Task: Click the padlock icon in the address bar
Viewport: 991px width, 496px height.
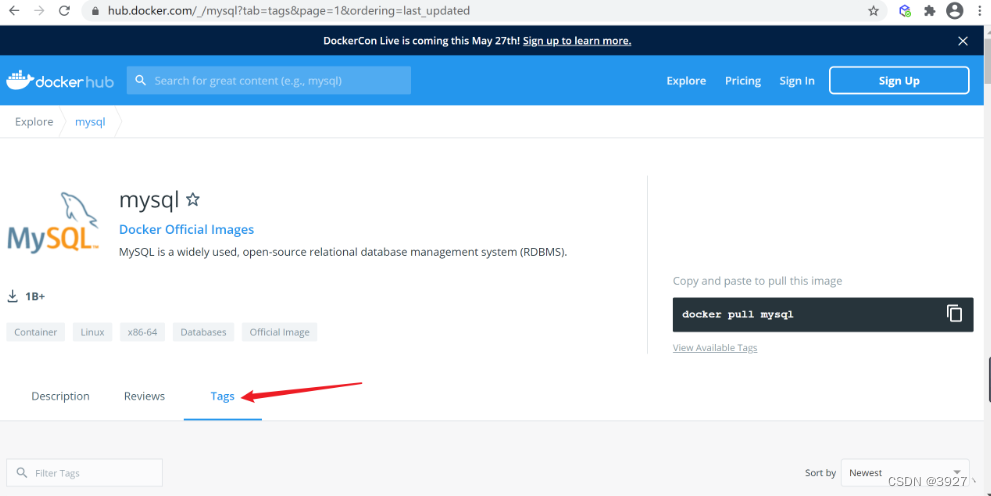Action: pos(95,11)
